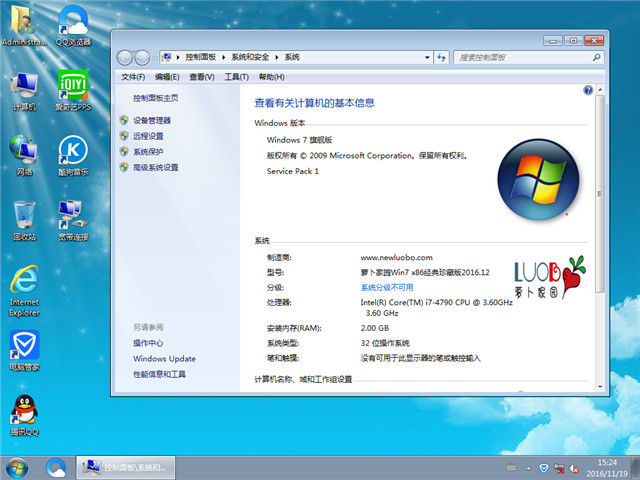Image resolution: width=640 pixels, height=480 pixels.
Task: Click the shield icon beside 远程设置
Action: [124, 136]
